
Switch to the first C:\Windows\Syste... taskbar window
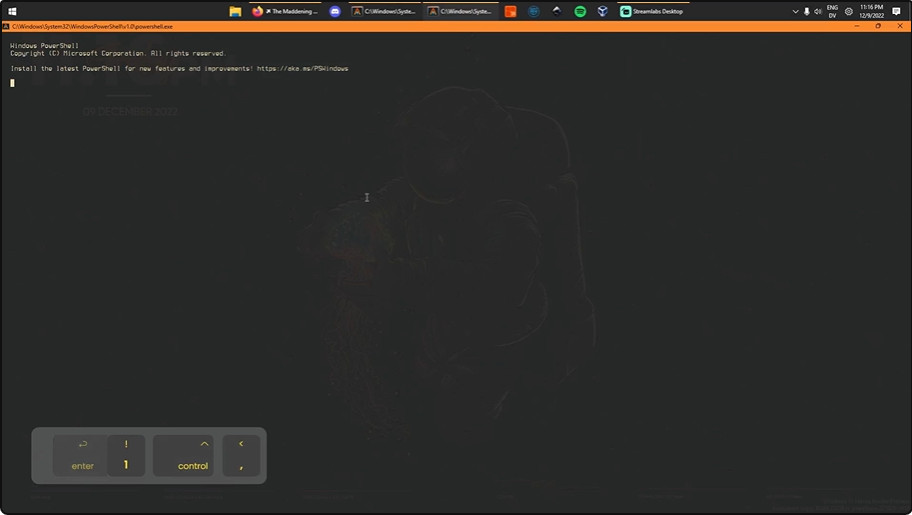click(384, 11)
